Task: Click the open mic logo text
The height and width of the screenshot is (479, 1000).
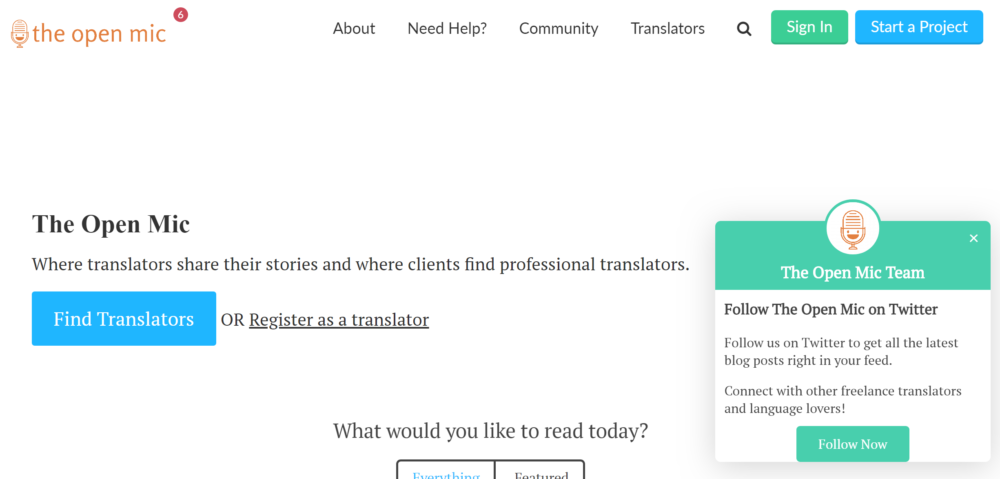Action: click(x=99, y=33)
